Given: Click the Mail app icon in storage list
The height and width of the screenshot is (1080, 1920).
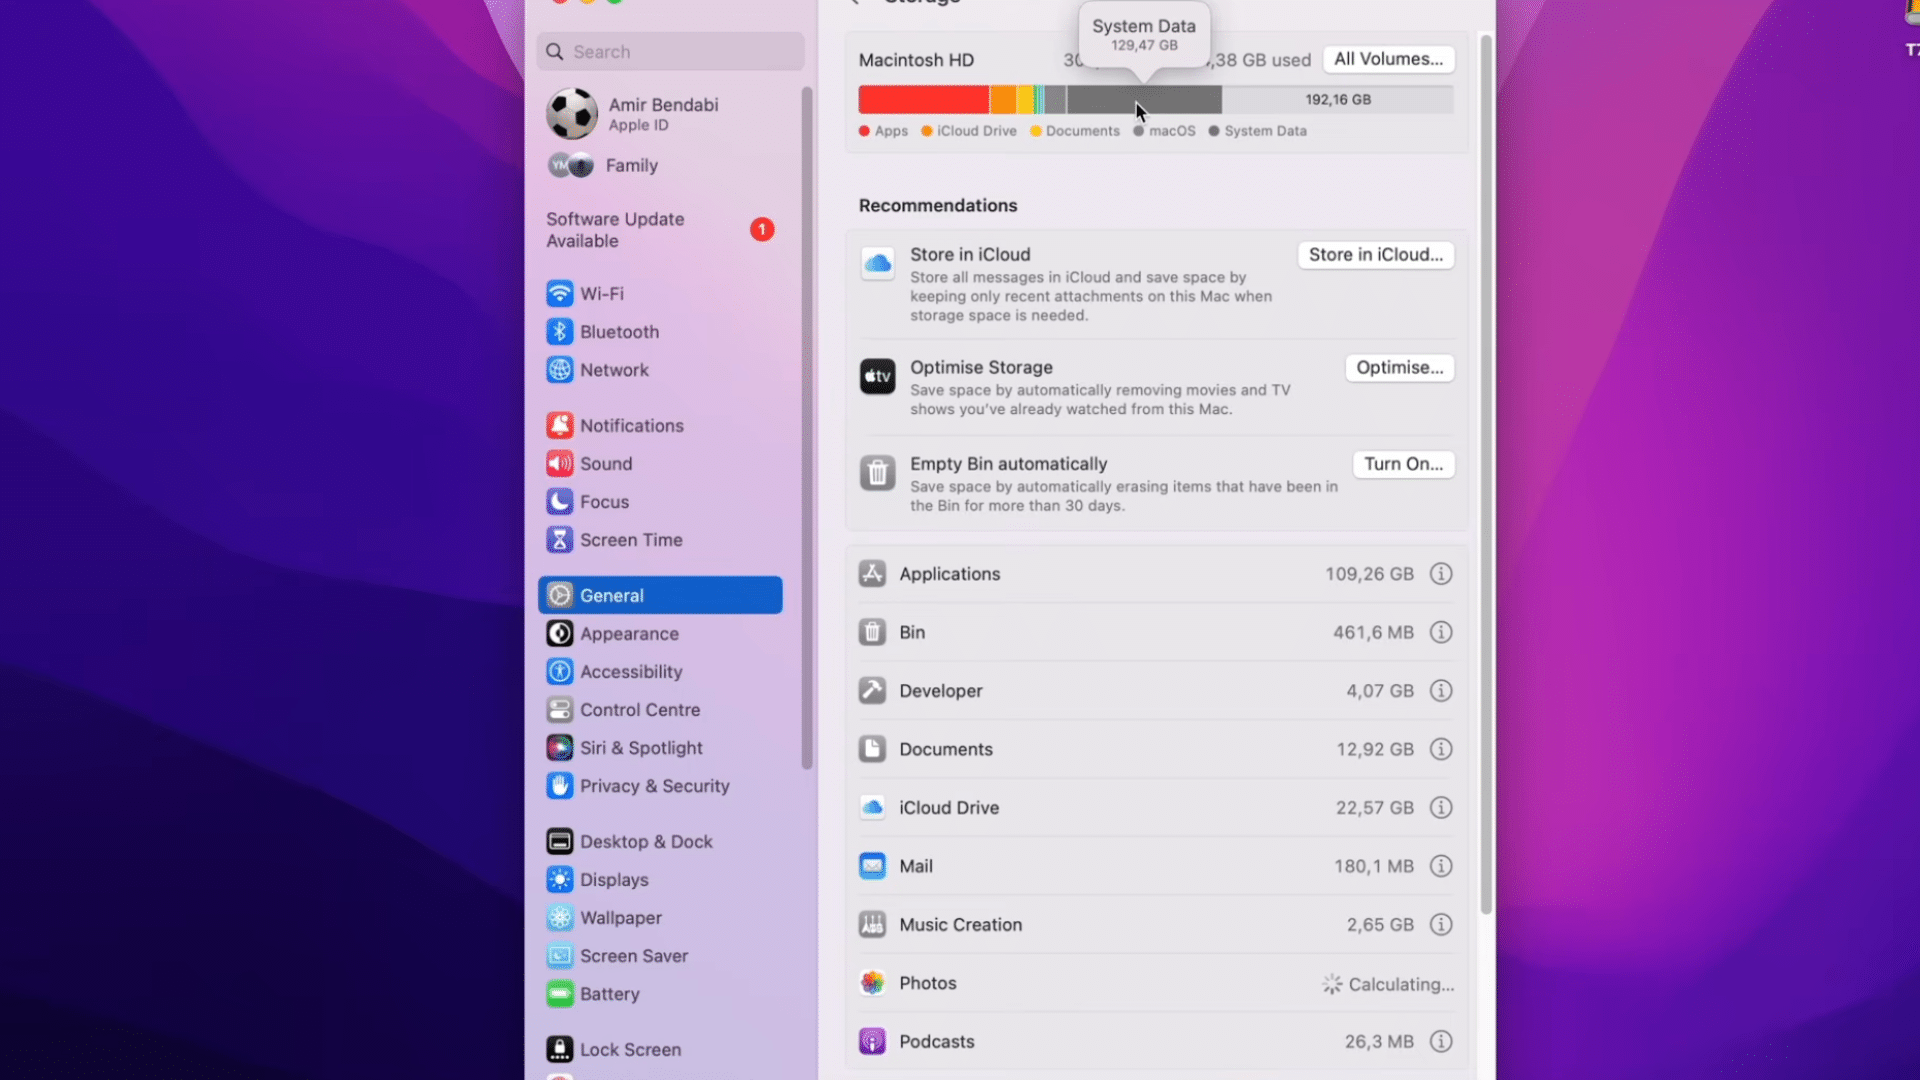Looking at the screenshot, I should pyautogui.click(x=872, y=866).
